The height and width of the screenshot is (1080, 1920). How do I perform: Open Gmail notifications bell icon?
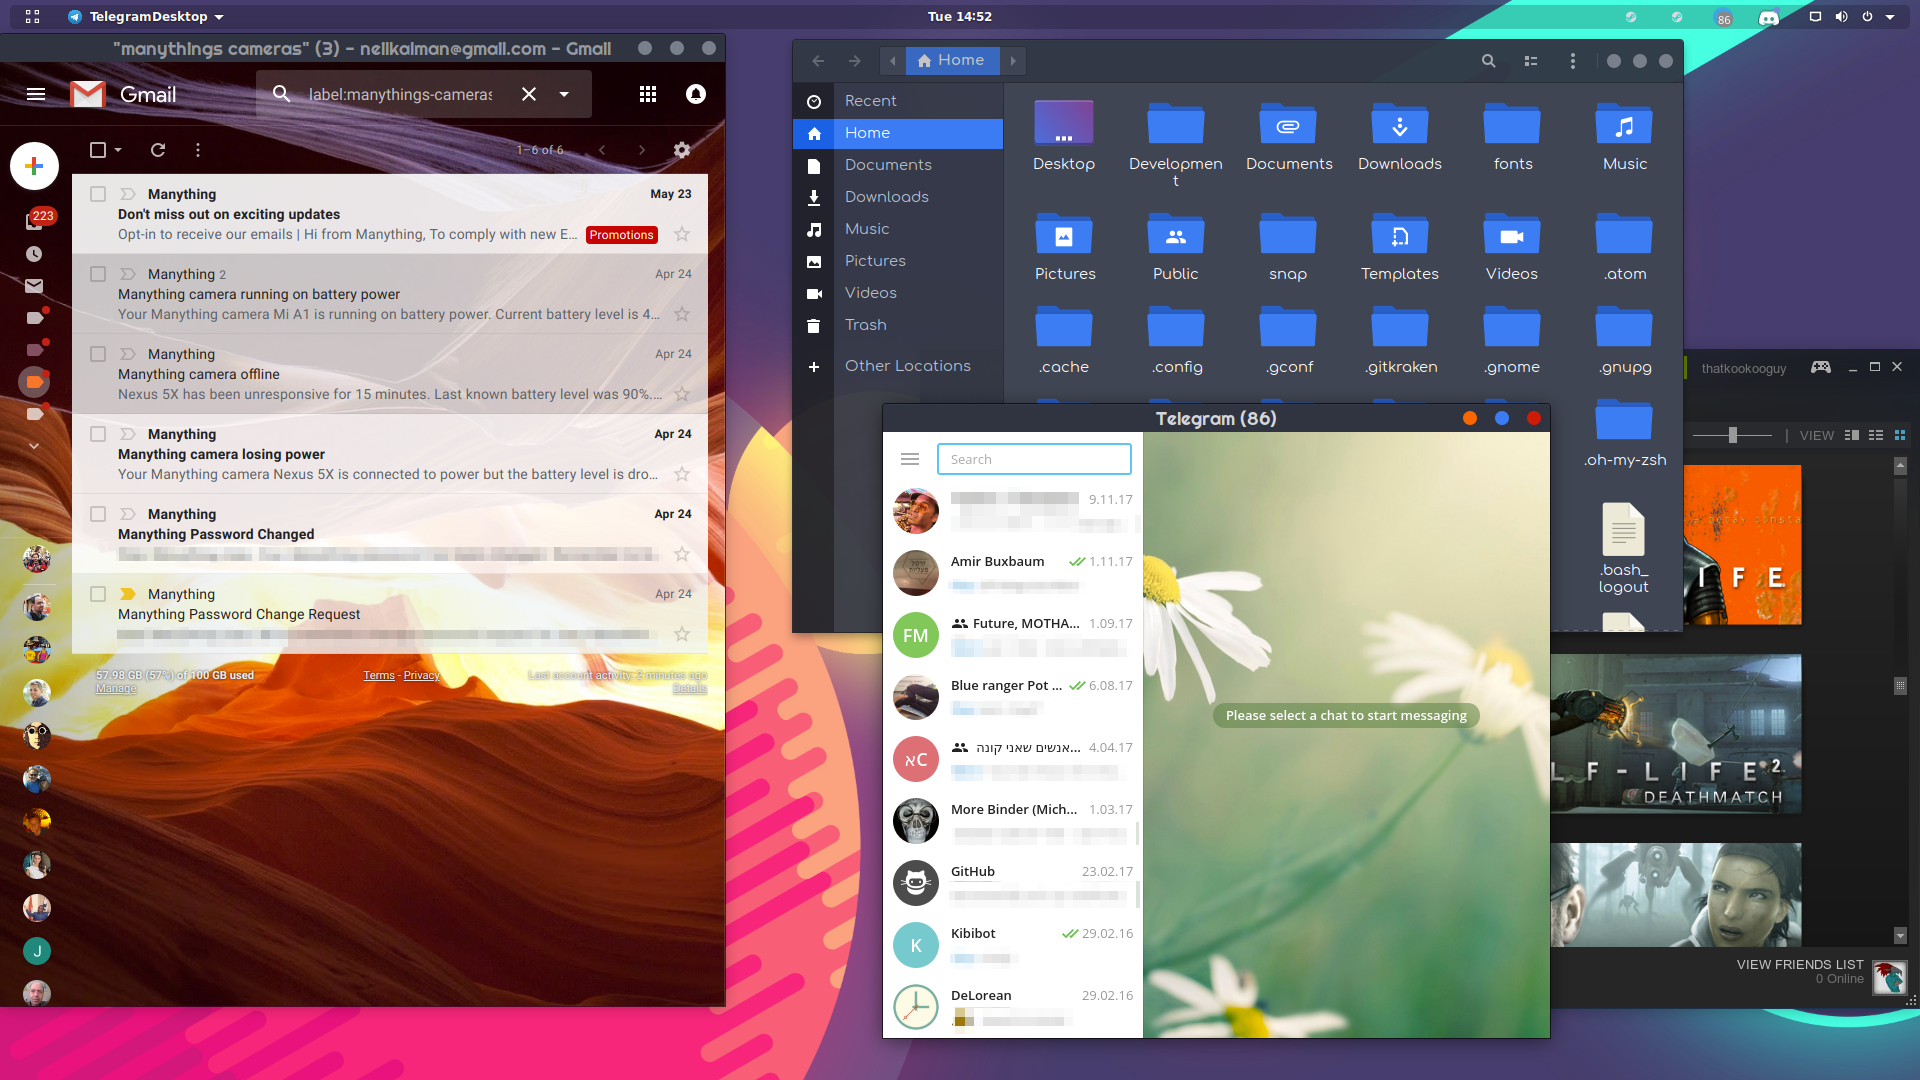(x=696, y=94)
